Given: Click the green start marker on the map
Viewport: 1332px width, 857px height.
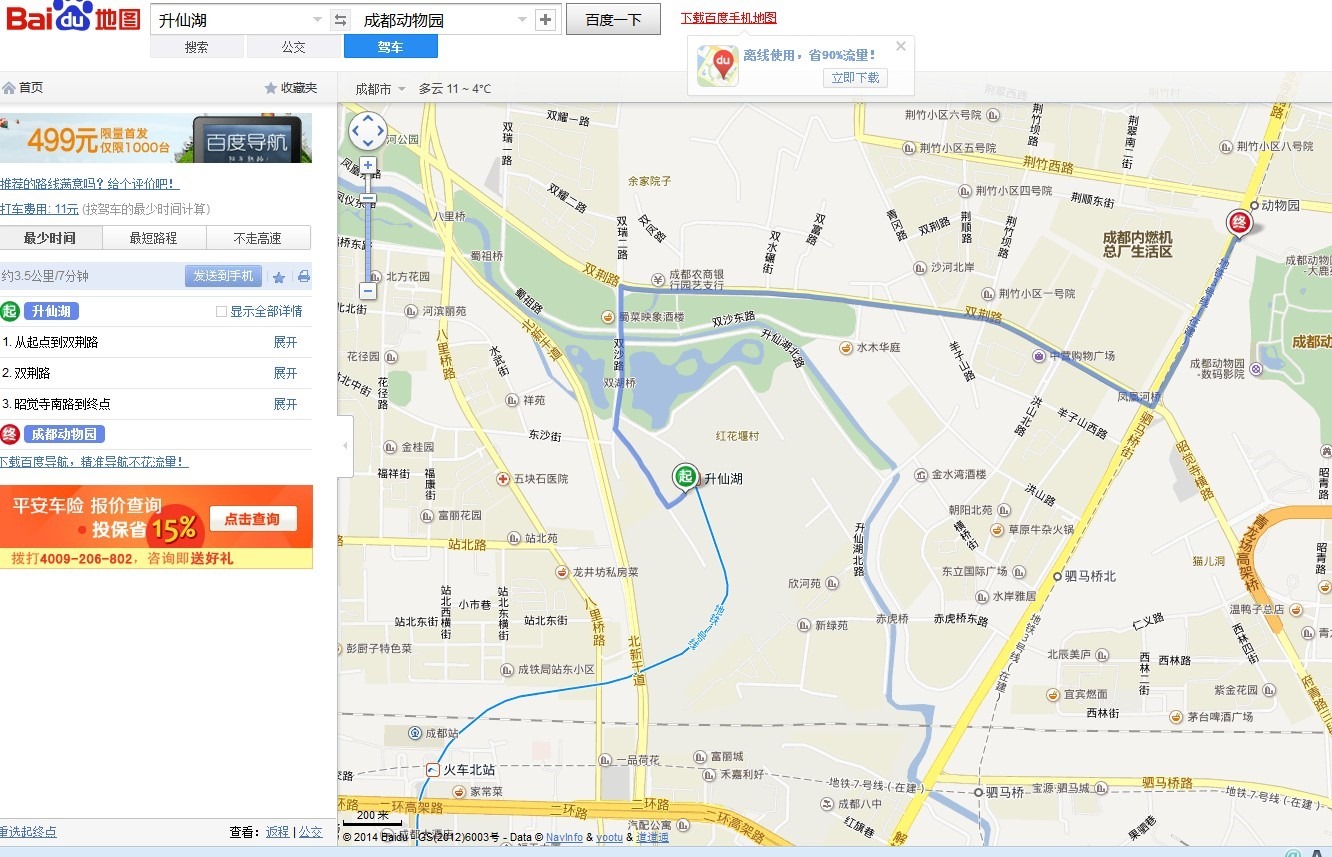Looking at the screenshot, I should click(685, 476).
